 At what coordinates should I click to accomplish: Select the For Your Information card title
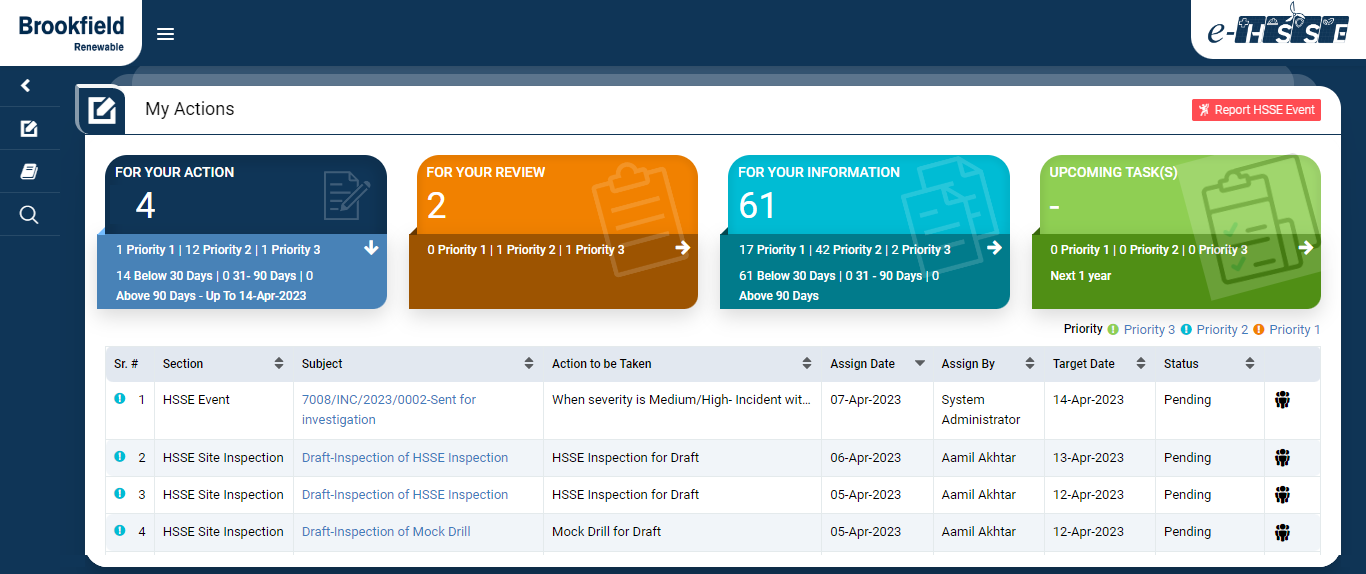pyautogui.click(x=819, y=172)
